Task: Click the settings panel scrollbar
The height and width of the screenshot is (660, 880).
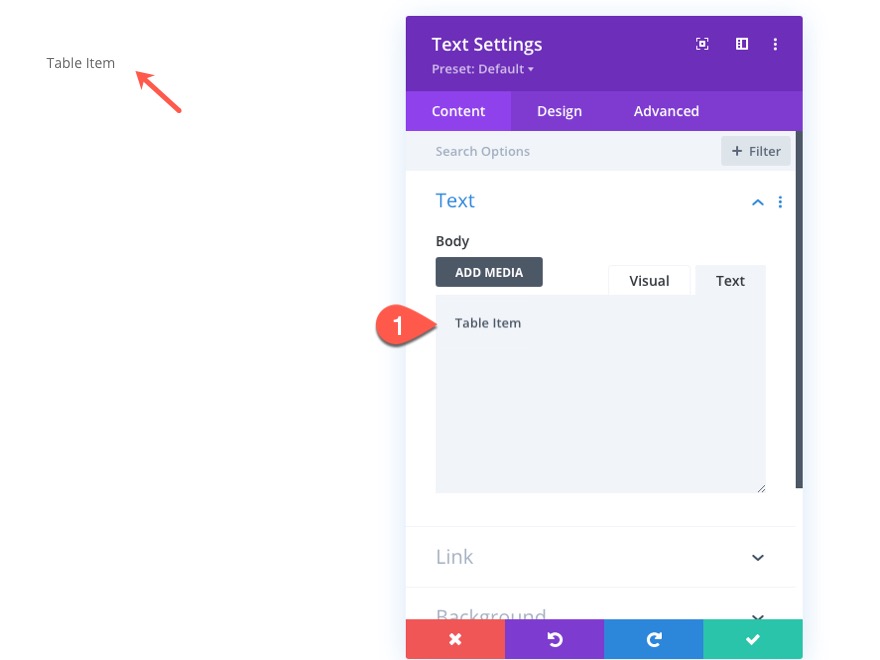Action: (799, 309)
